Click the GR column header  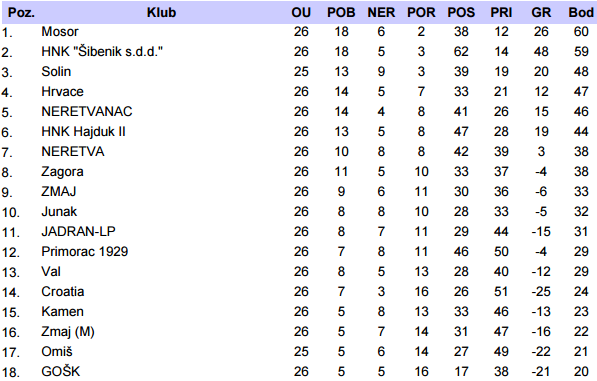[x=541, y=13]
